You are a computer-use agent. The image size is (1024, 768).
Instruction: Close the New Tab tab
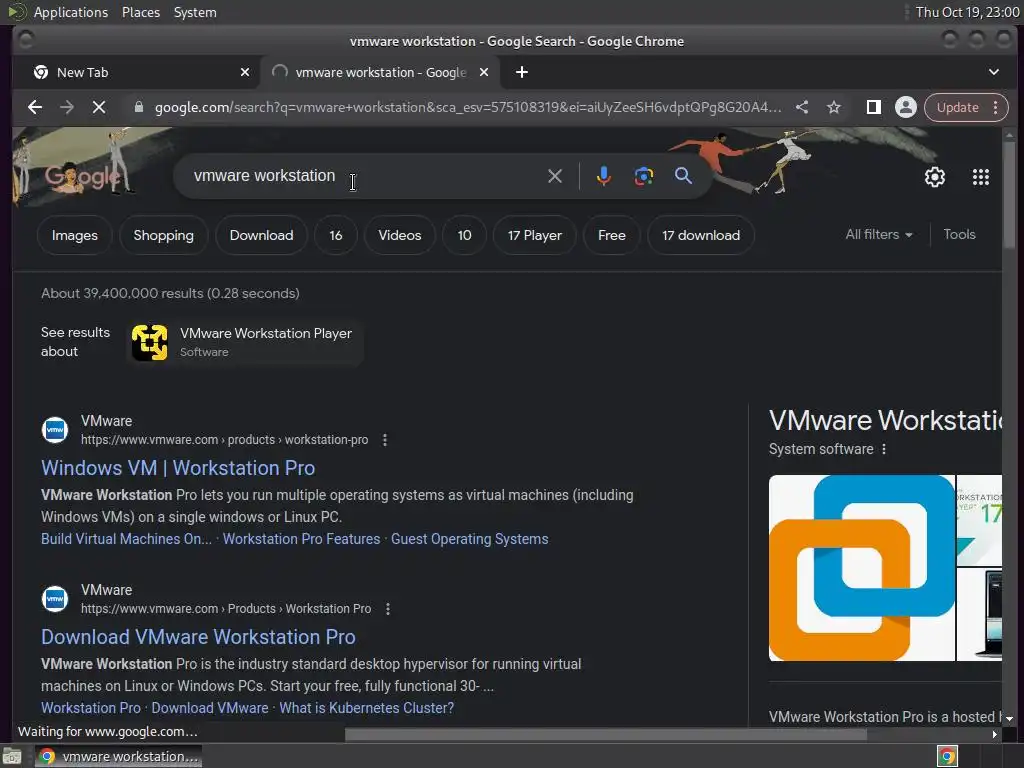pyautogui.click(x=245, y=72)
